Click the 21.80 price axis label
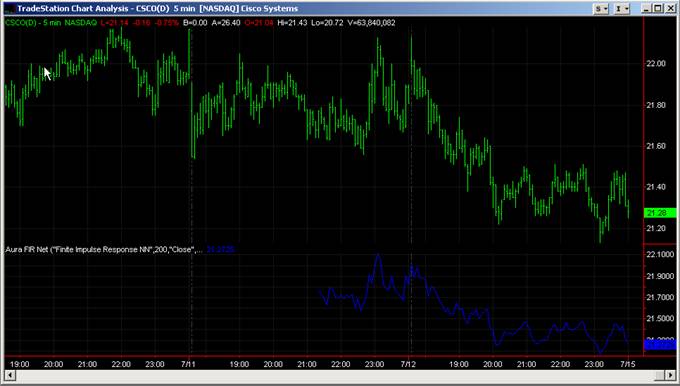 point(656,105)
